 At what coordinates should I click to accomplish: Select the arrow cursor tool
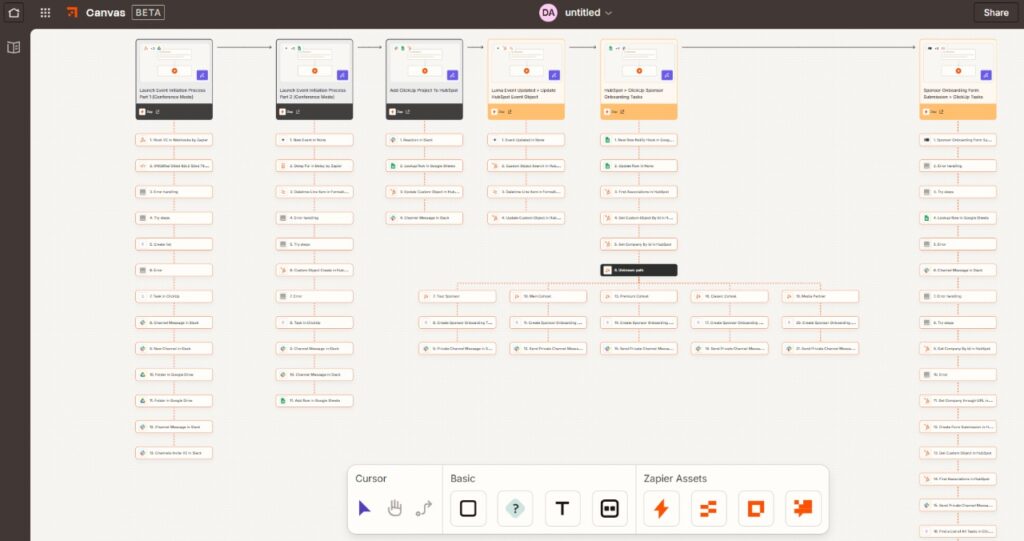click(x=365, y=508)
